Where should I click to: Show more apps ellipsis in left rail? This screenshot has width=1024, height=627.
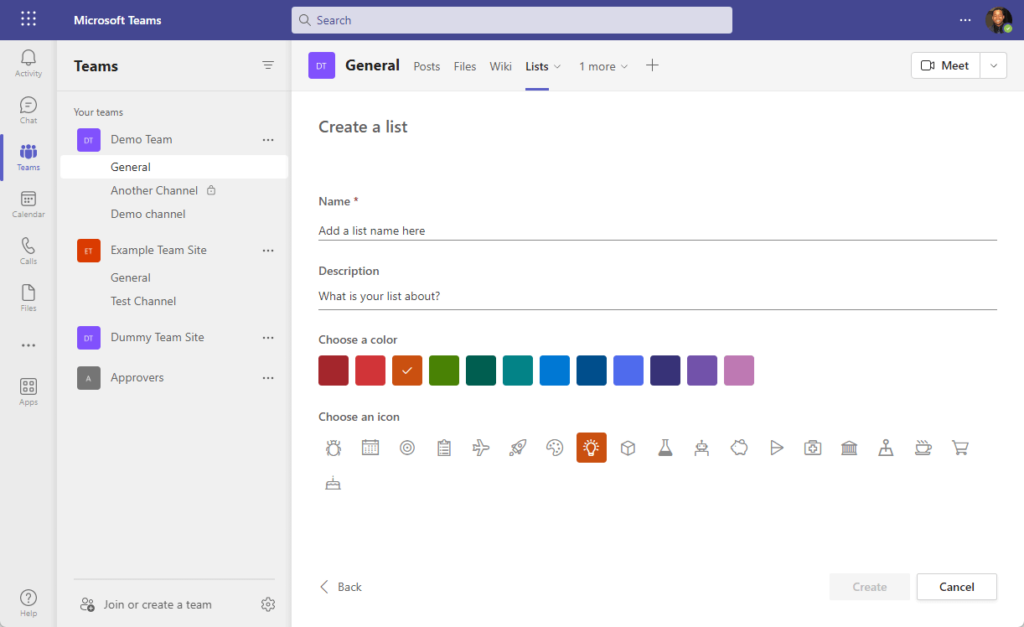[28, 346]
